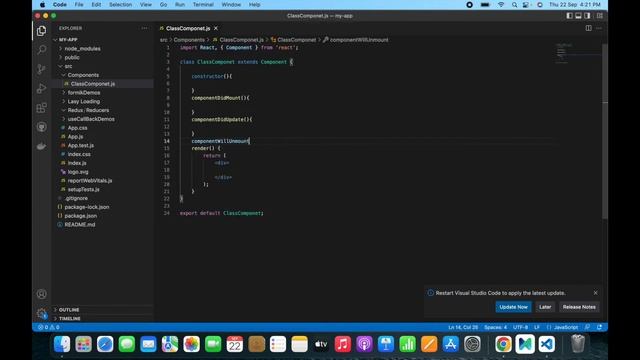The height and width of the screenshot is (360, 640).
Task: Select the ClassComponet.js tab
Action: [189, 28]
